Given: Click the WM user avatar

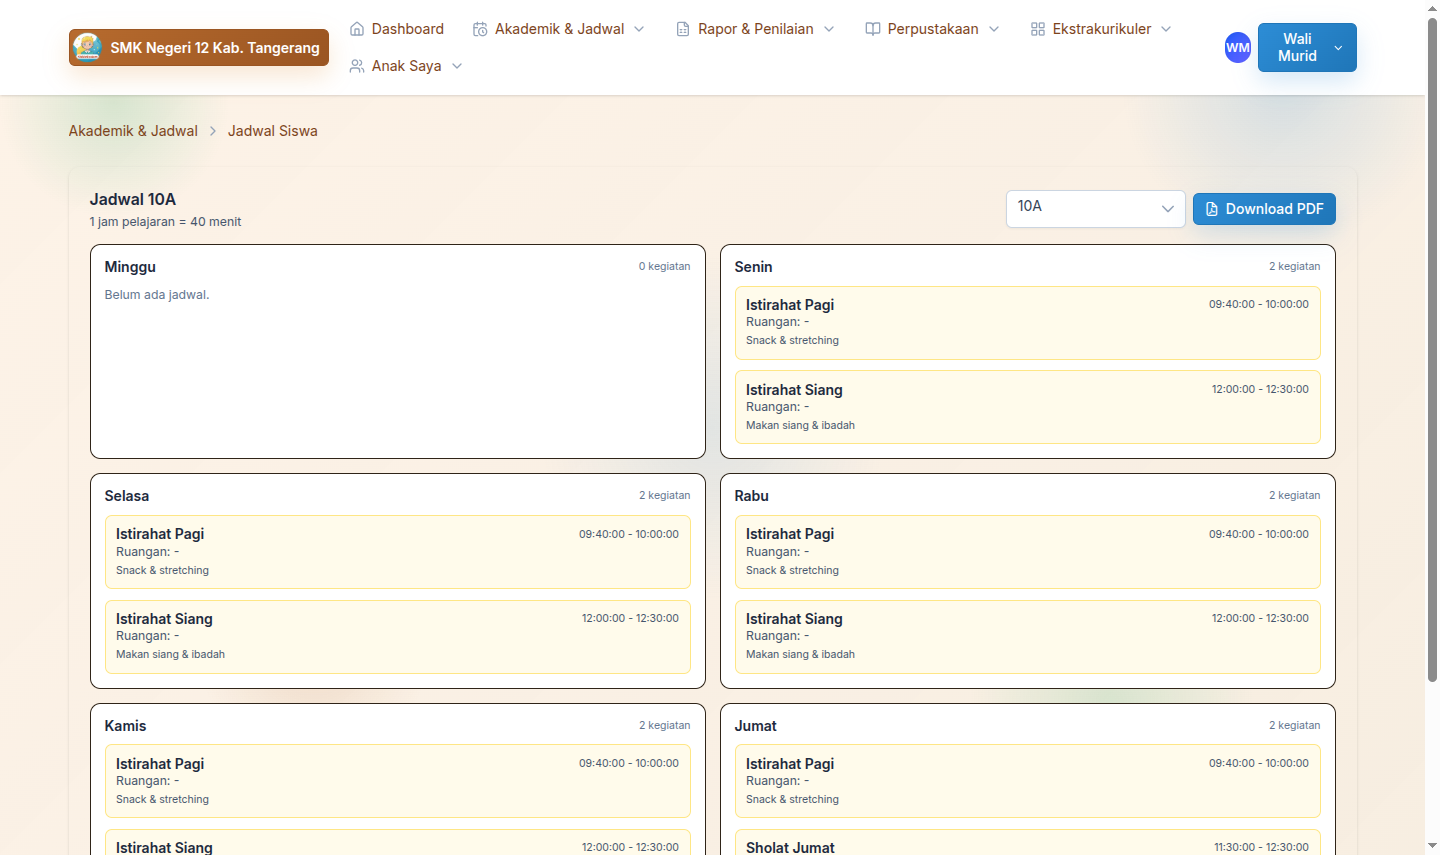Looking at the screenshot, I should coord(1238,47).
